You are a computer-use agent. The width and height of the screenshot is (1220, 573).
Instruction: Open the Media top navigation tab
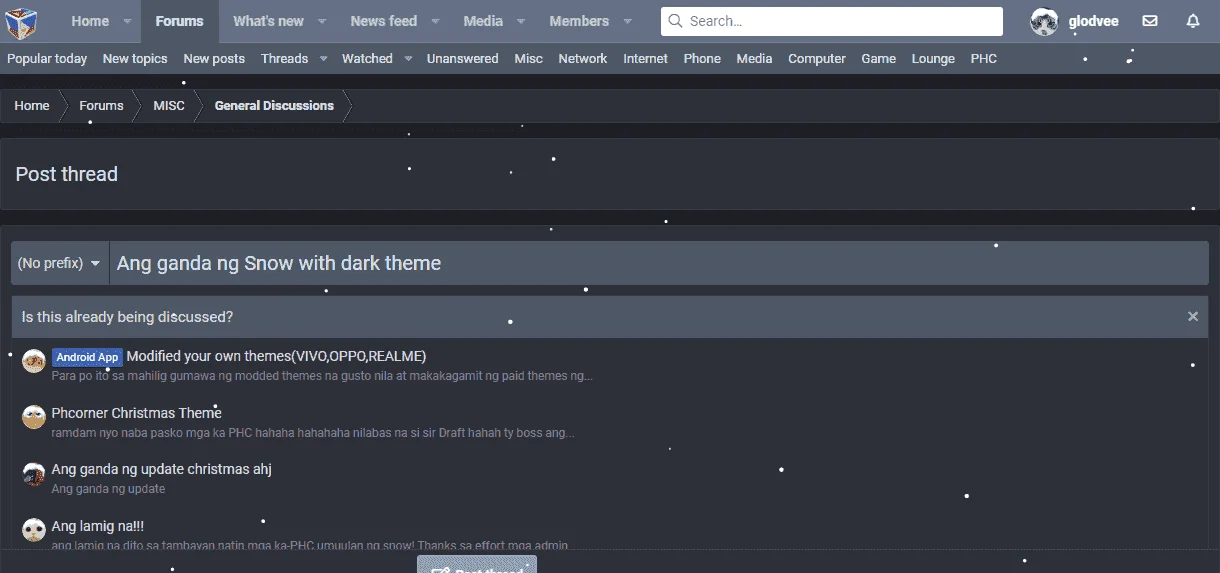(483, 21)
